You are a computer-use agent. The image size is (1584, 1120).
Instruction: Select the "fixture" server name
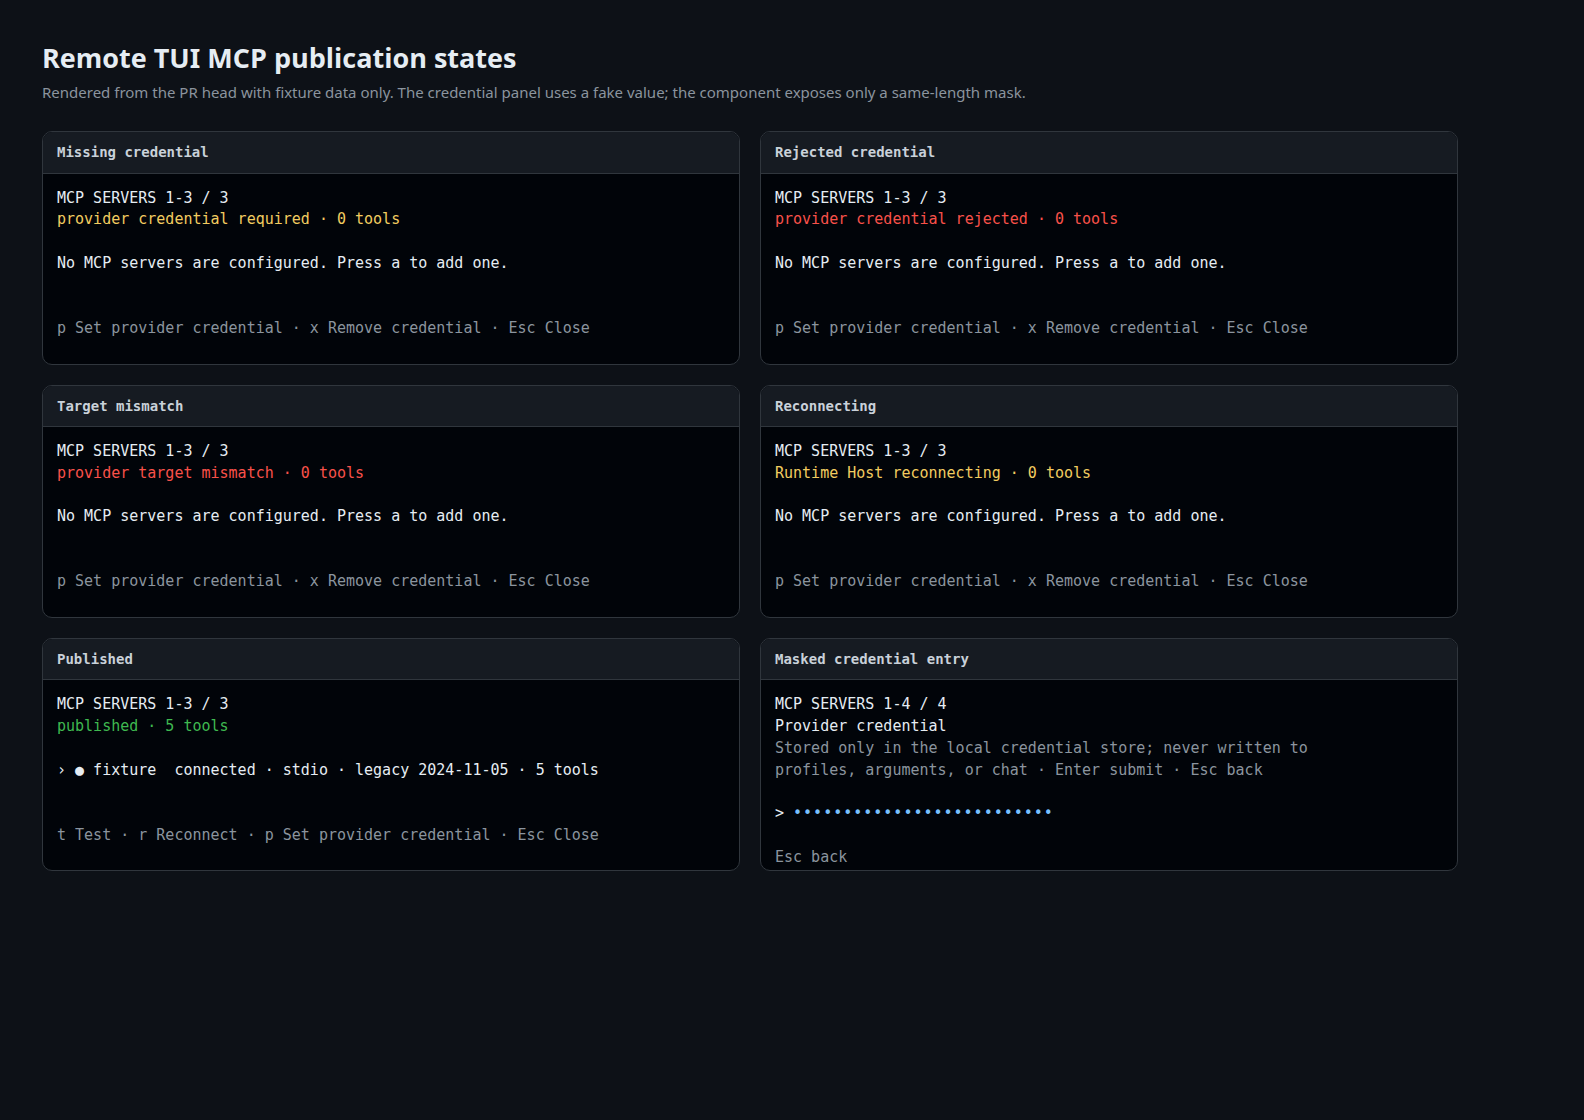(x=125, y=770)
